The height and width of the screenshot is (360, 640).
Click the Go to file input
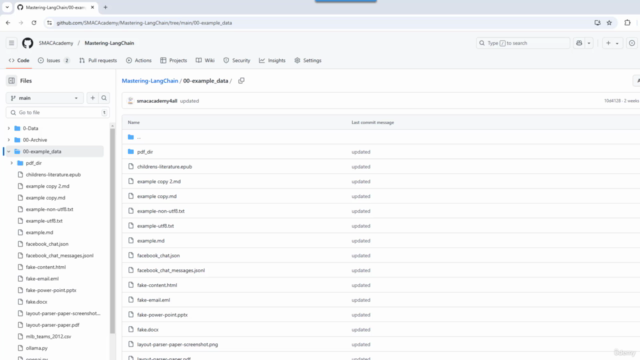[x=58, y=112]
